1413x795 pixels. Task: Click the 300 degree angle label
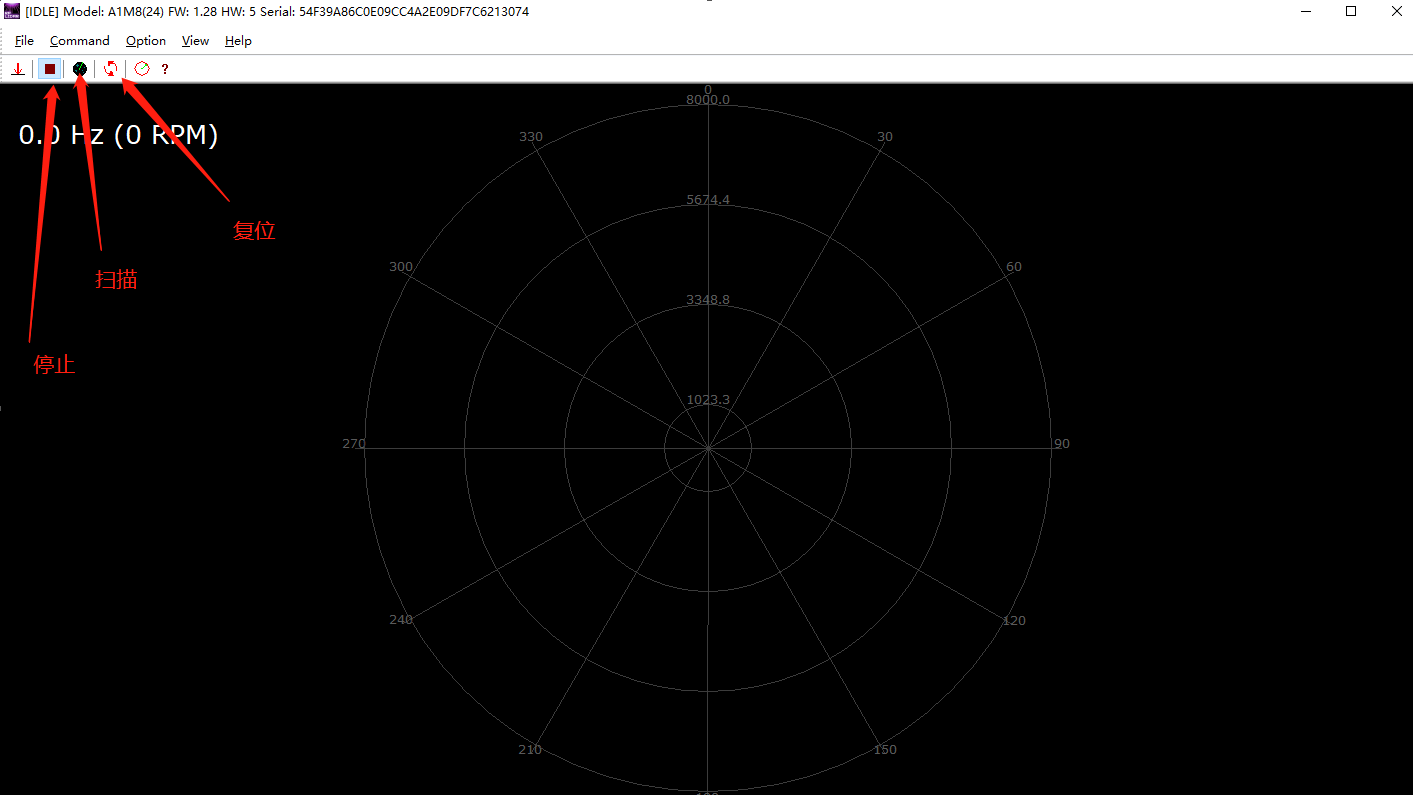coord(401,267)
